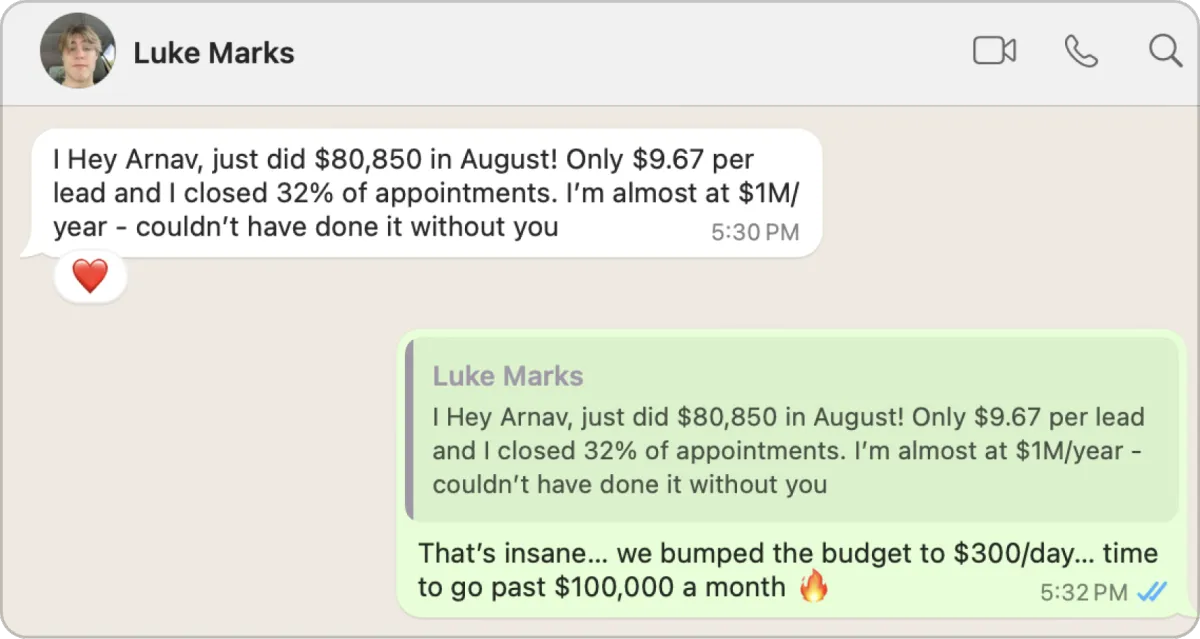Image resolution: width=1200 pixels, height=639 pixels.
Task: Select the 5:30 PM message timestamp
Action: [754, 232]
